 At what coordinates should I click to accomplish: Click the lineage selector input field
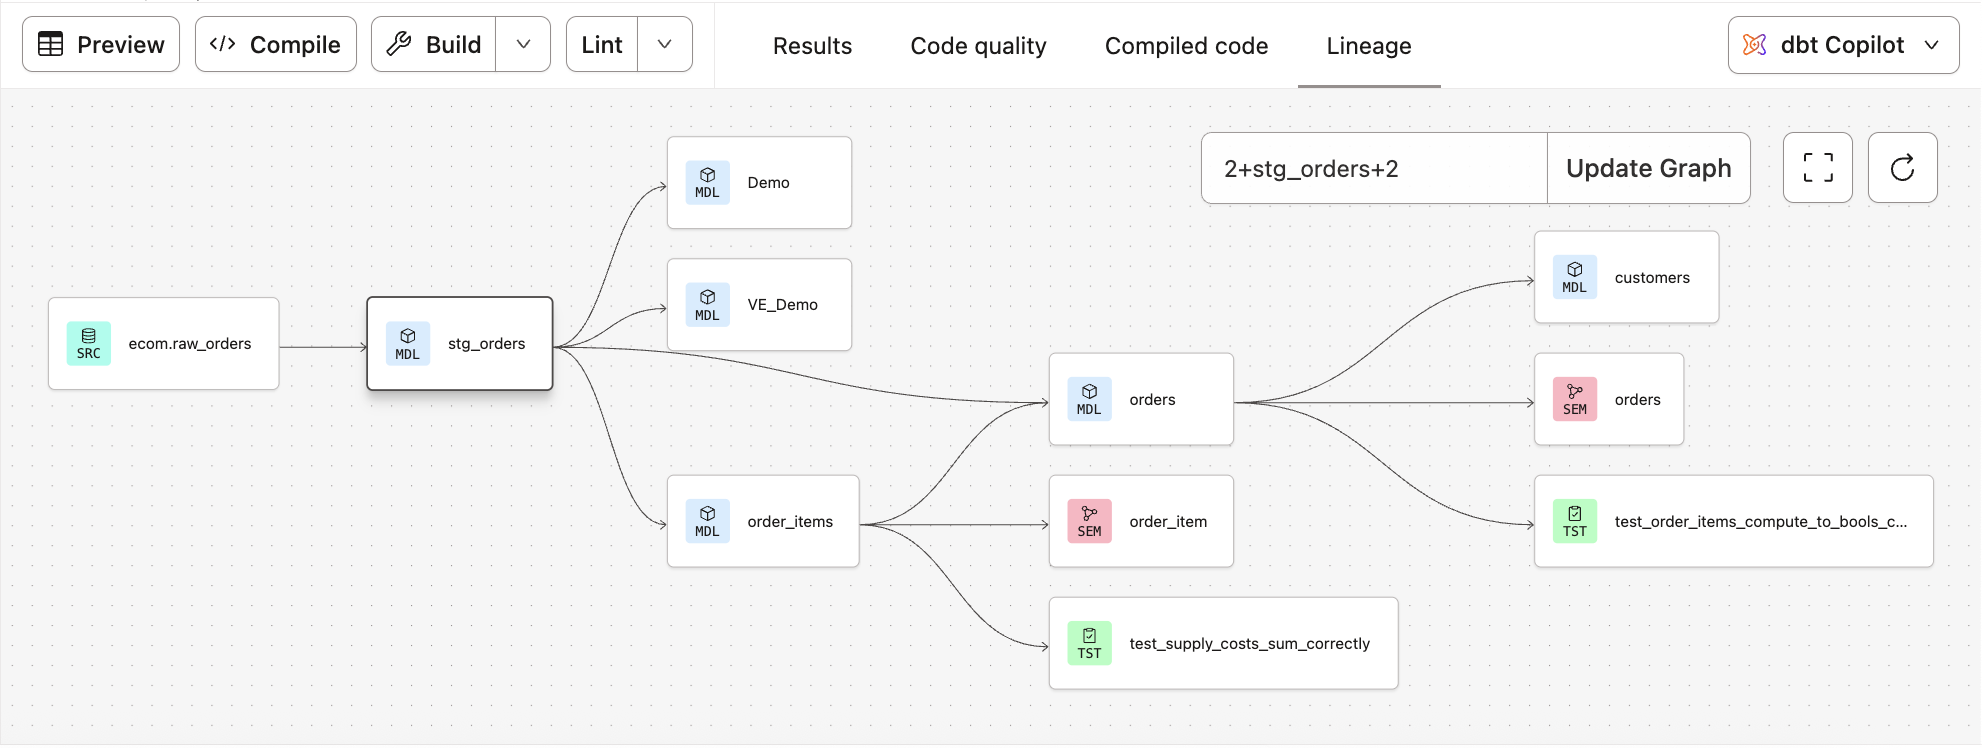[x=1374, y=169]
